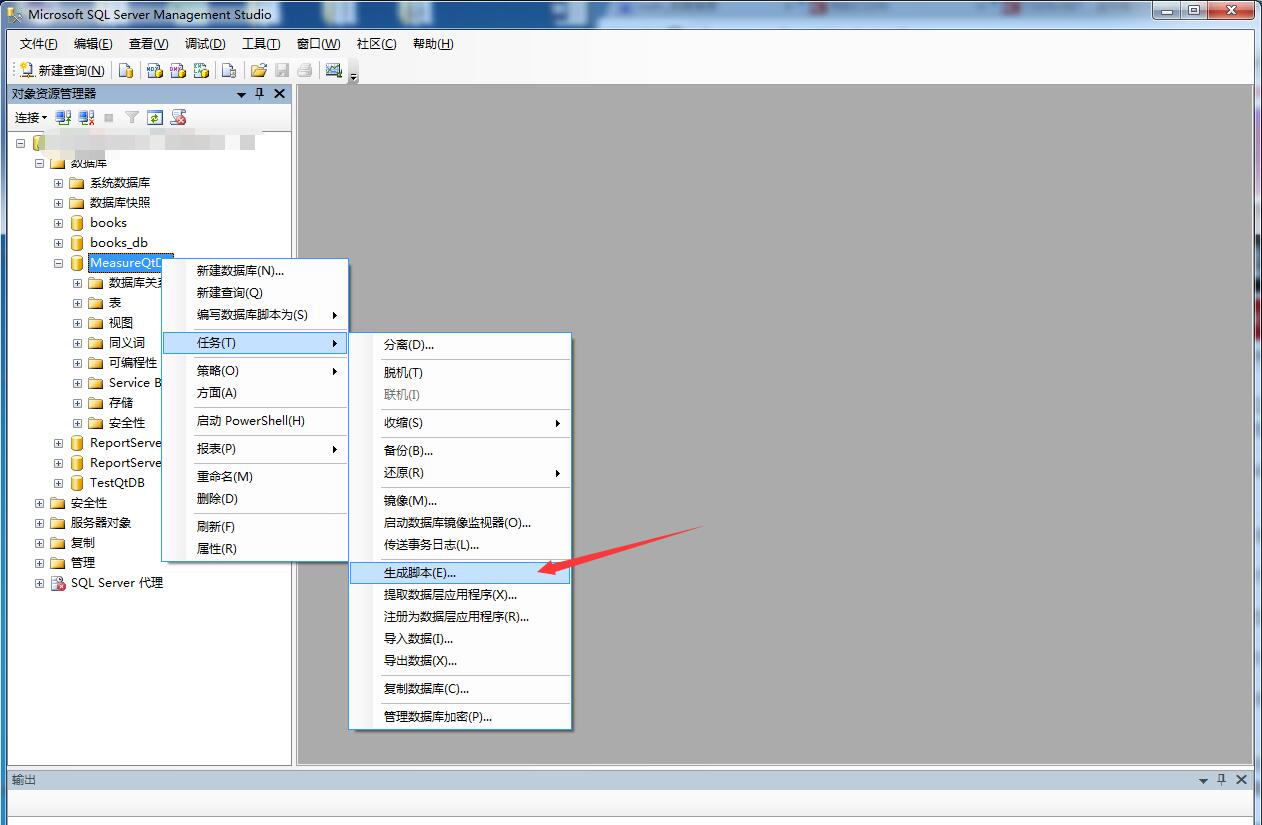Open an Analysis Services MDX Query
The width and height of the screenshot is (1262, 825).
[x=154, y=70]
